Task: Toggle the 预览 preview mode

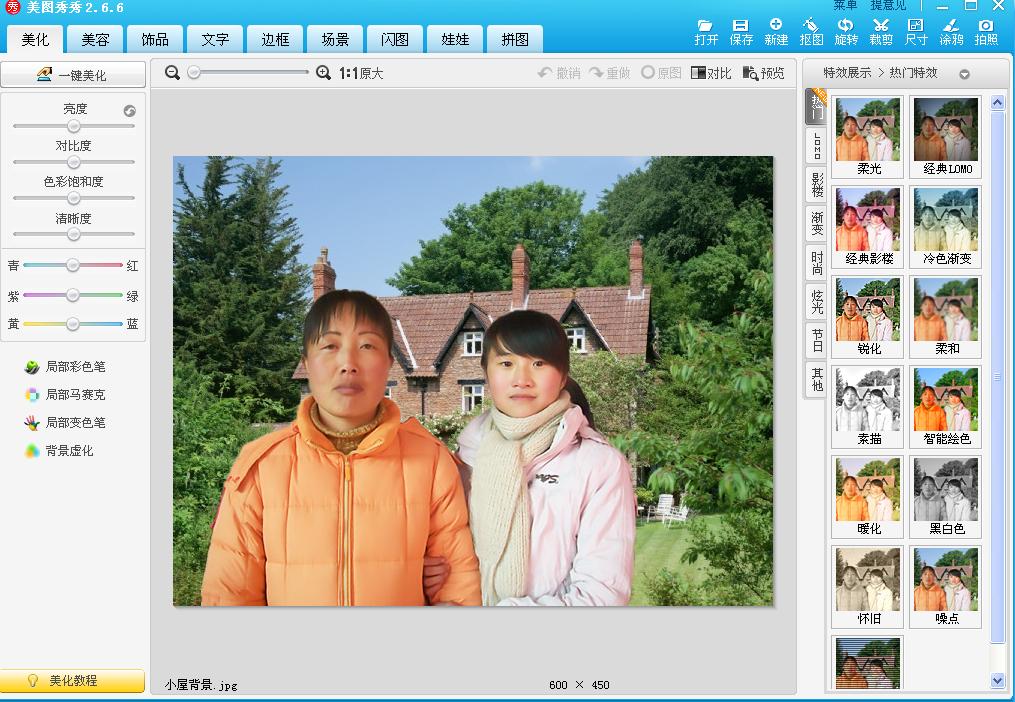Action: point(763,73)
